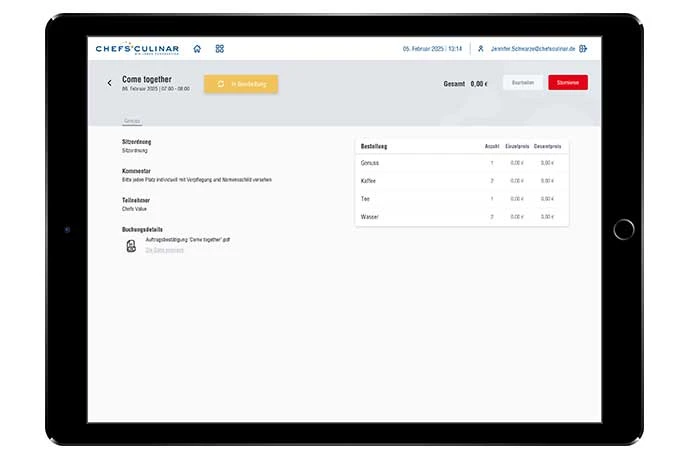The width and height of the screenshot is (690, 460).
Task: Select the Kaffee order row
Action: [x=461, y=181]
